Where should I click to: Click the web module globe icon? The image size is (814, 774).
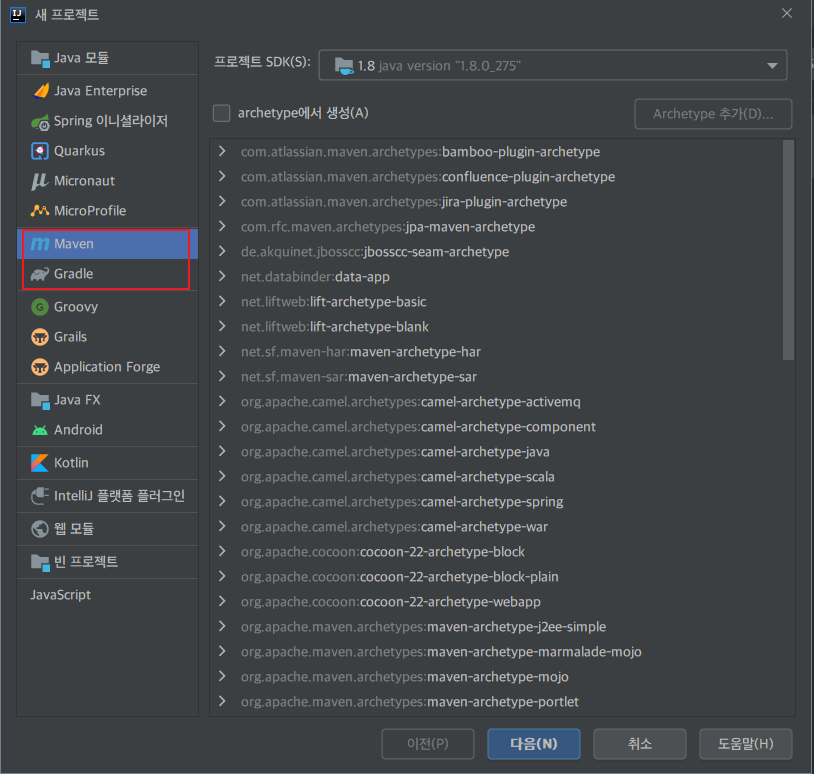(40, 529)
